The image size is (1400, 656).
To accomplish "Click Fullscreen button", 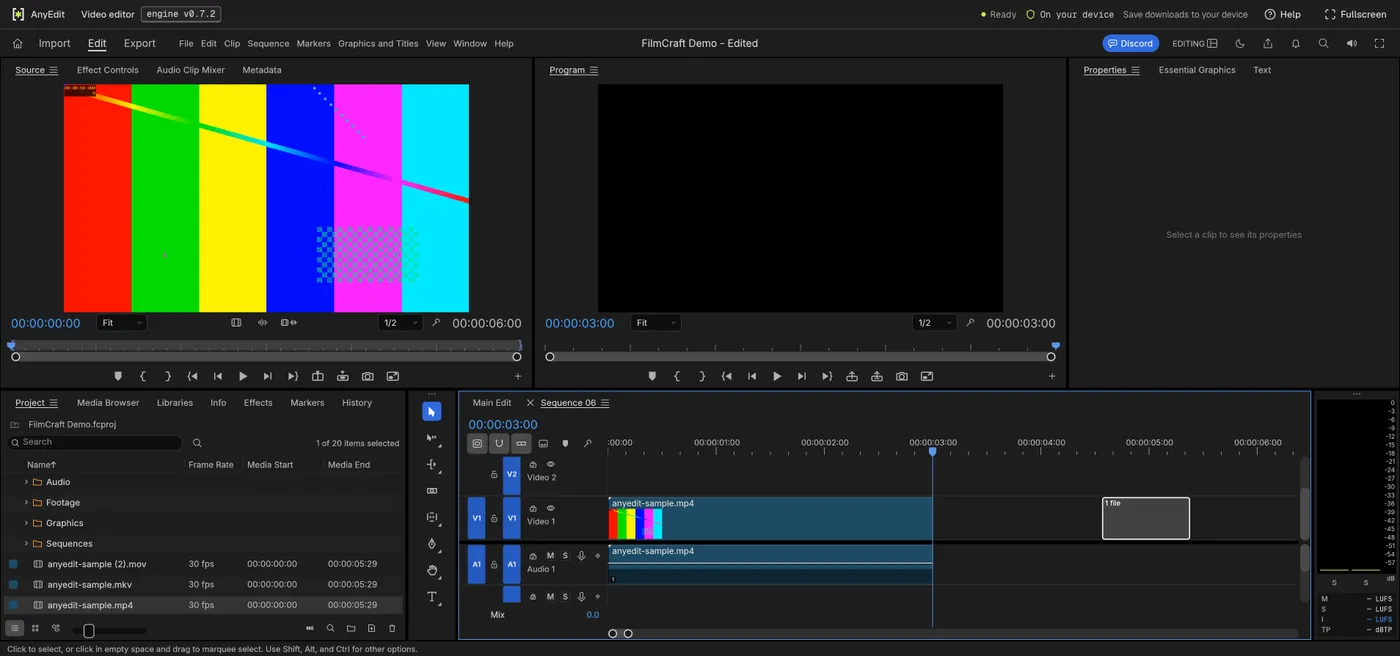I will 1356,14.
